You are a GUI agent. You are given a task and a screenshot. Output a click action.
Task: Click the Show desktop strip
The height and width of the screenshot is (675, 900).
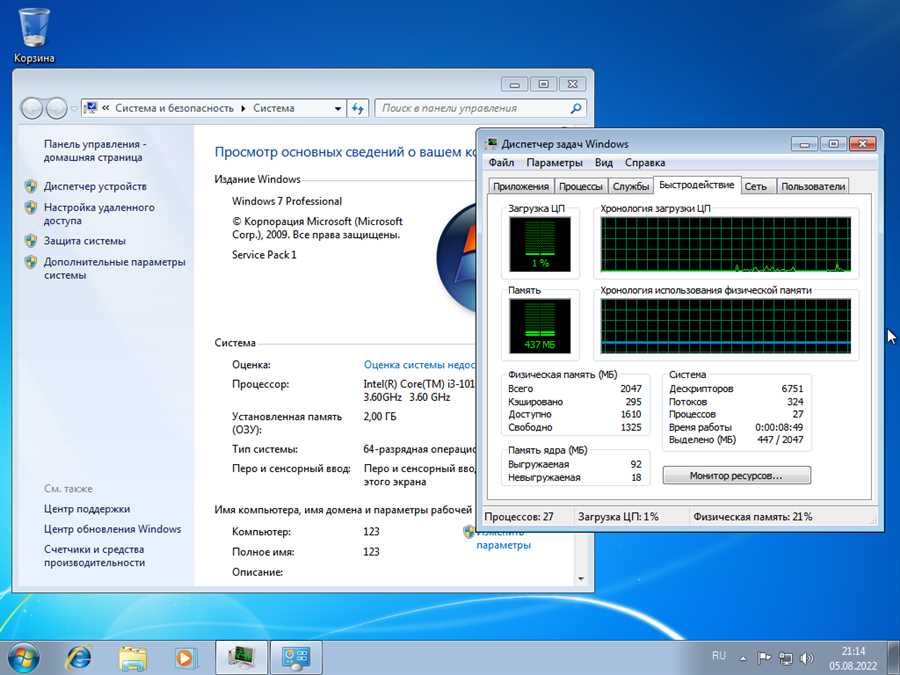point(893,658)
